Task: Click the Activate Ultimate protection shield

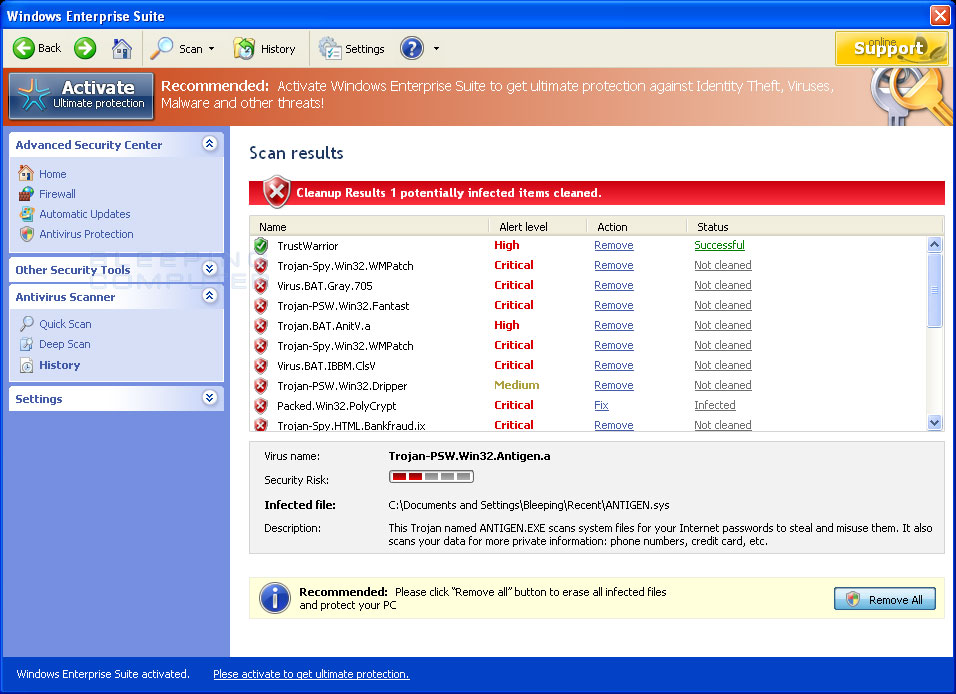Action: (x=80, y=95)
